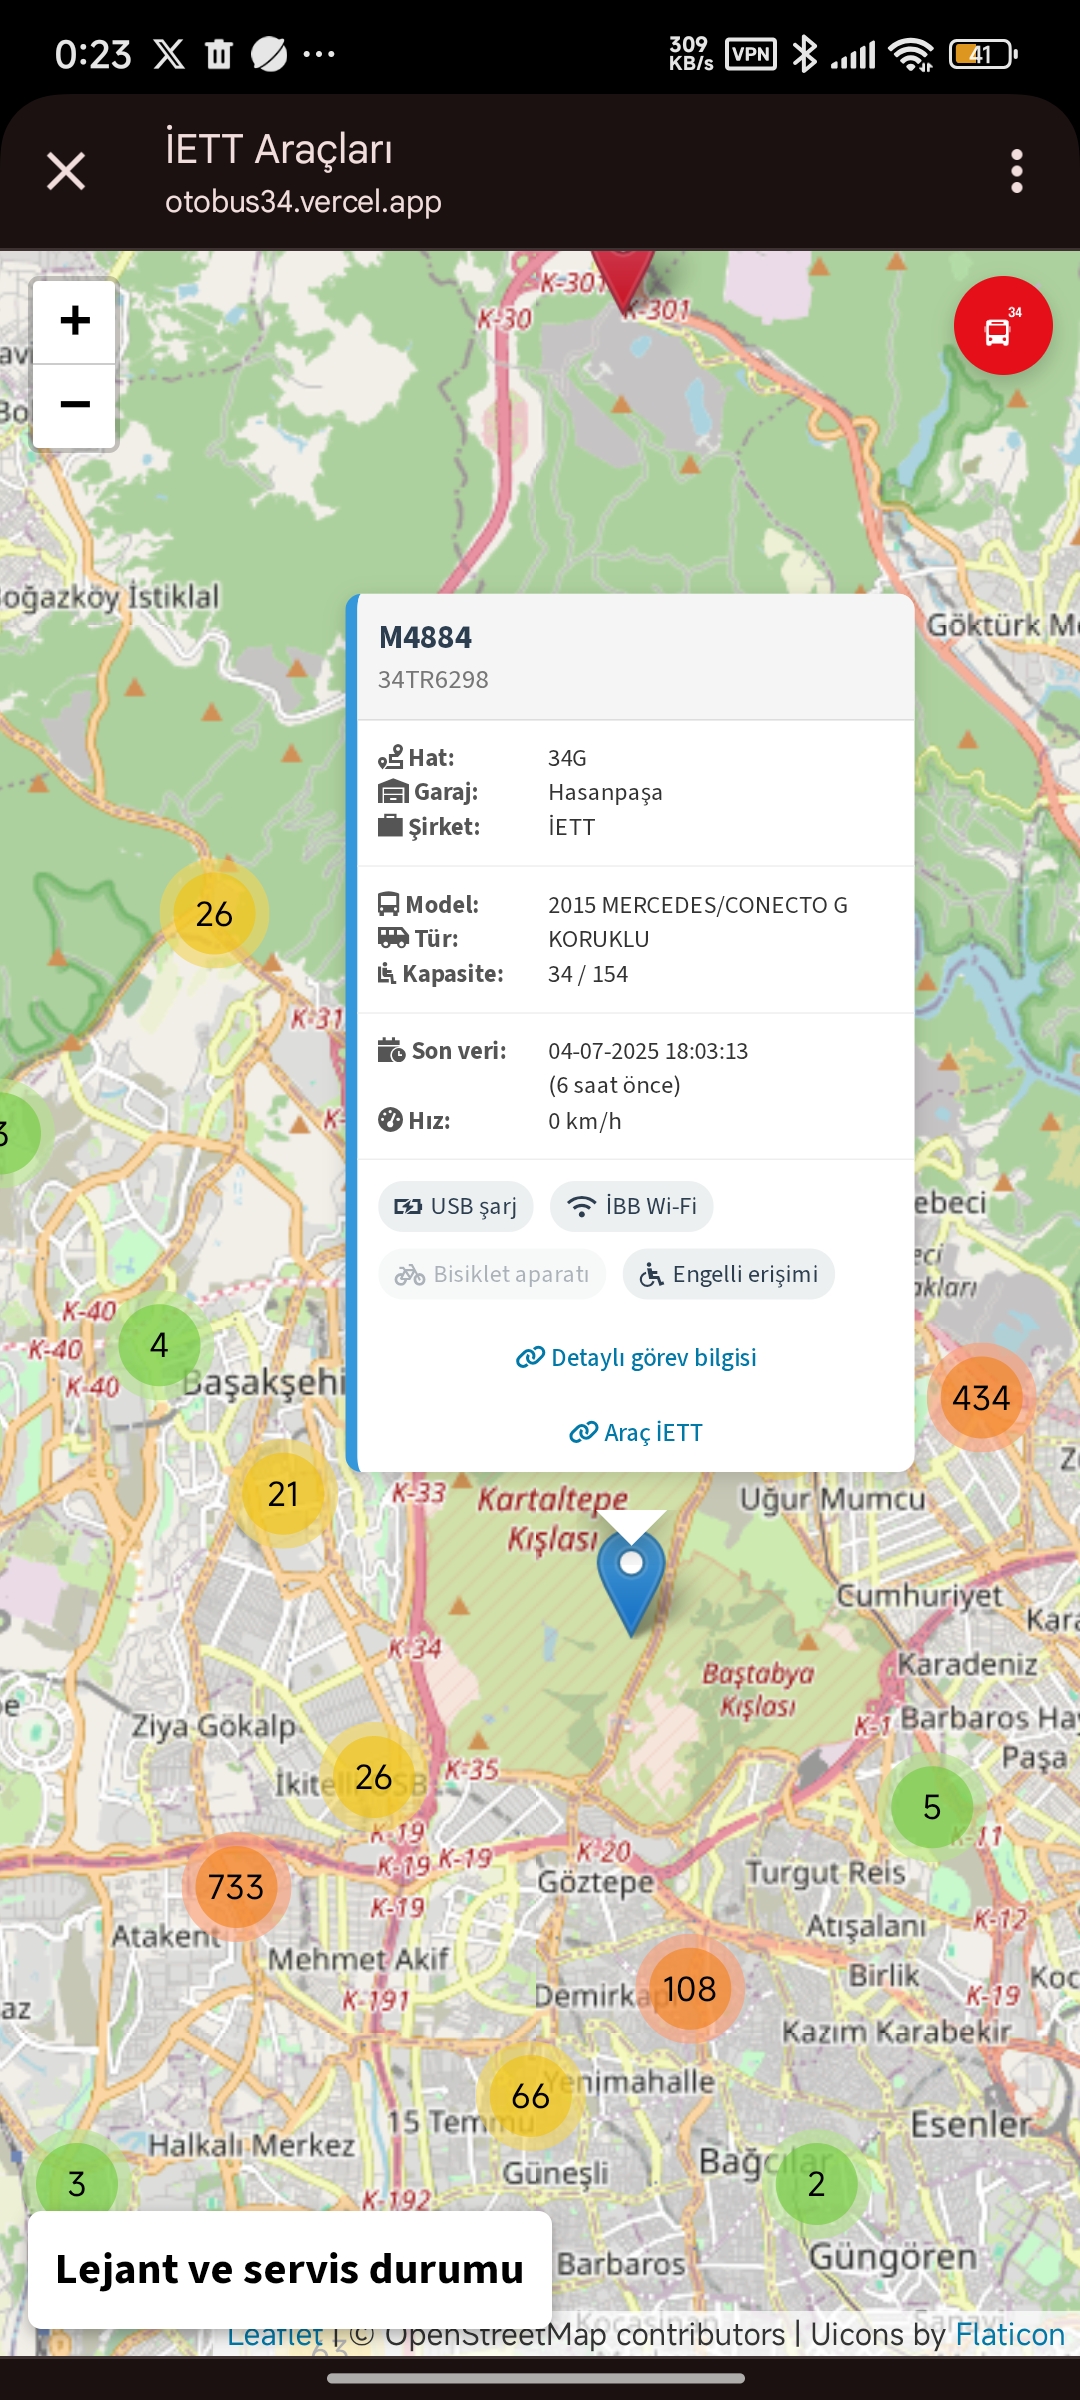Tap the briefcase icon beside Şirket
This screenshot has width=1080, height=2400.
390,826
